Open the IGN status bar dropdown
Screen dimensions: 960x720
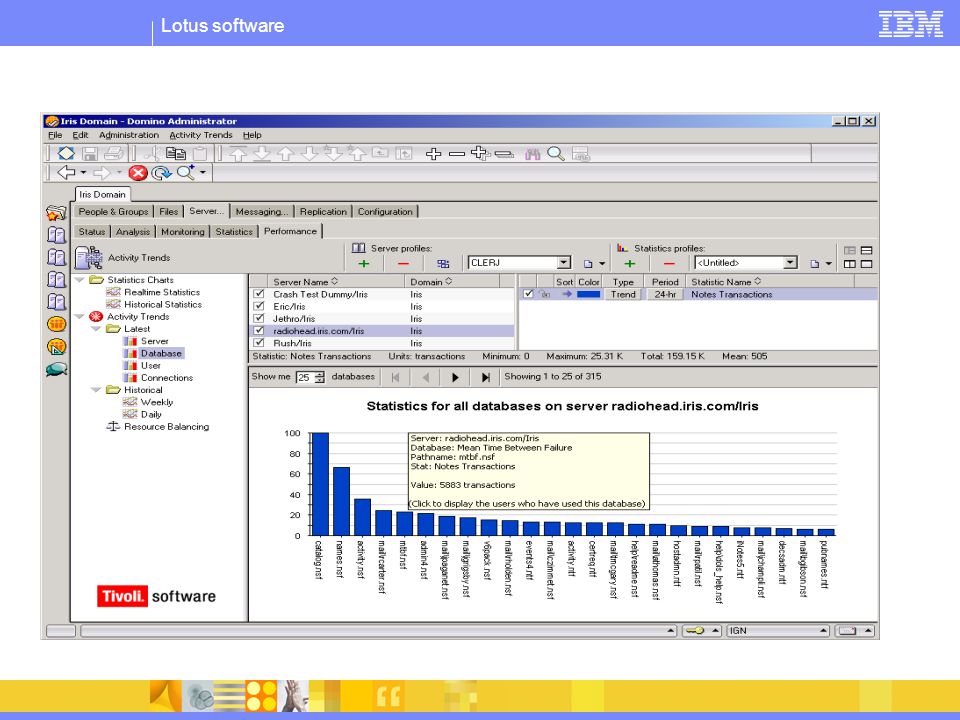coord(823,631)
